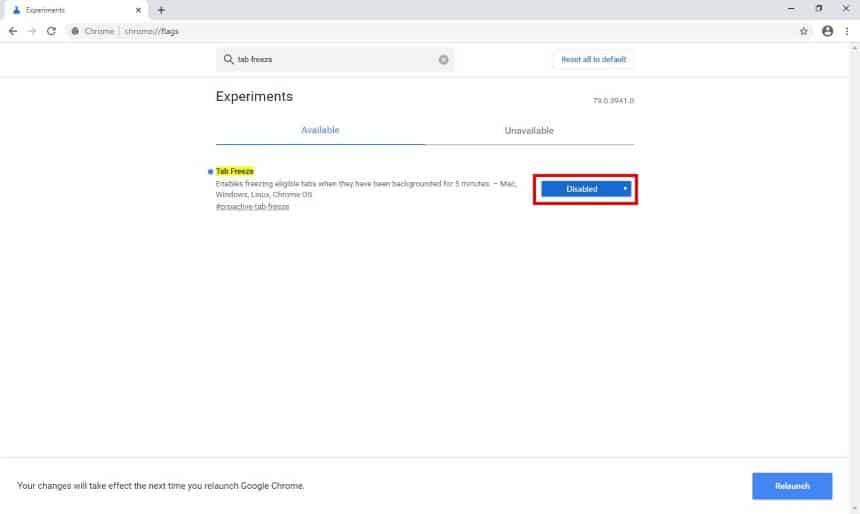Open the Chrome three-dot menu
Image resolution: width=860 pixels, height=514 pixels.
click(847, 31)
